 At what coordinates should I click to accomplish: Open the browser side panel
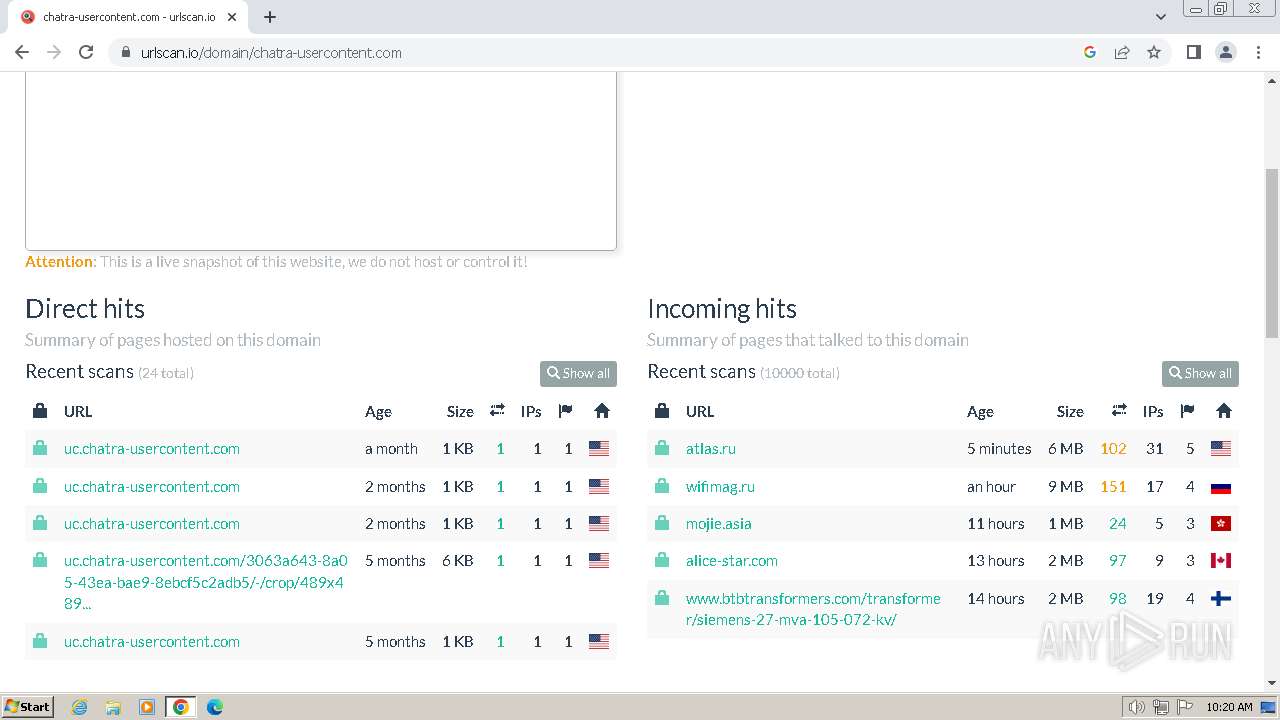1193,52
